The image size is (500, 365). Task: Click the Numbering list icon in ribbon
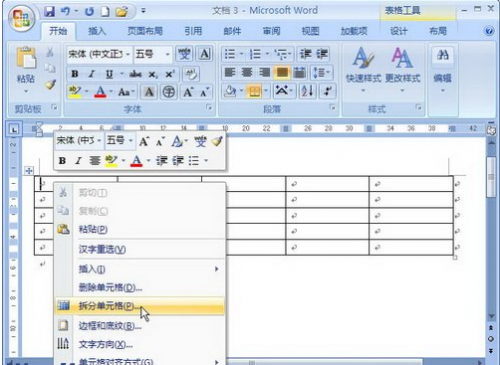255,54
